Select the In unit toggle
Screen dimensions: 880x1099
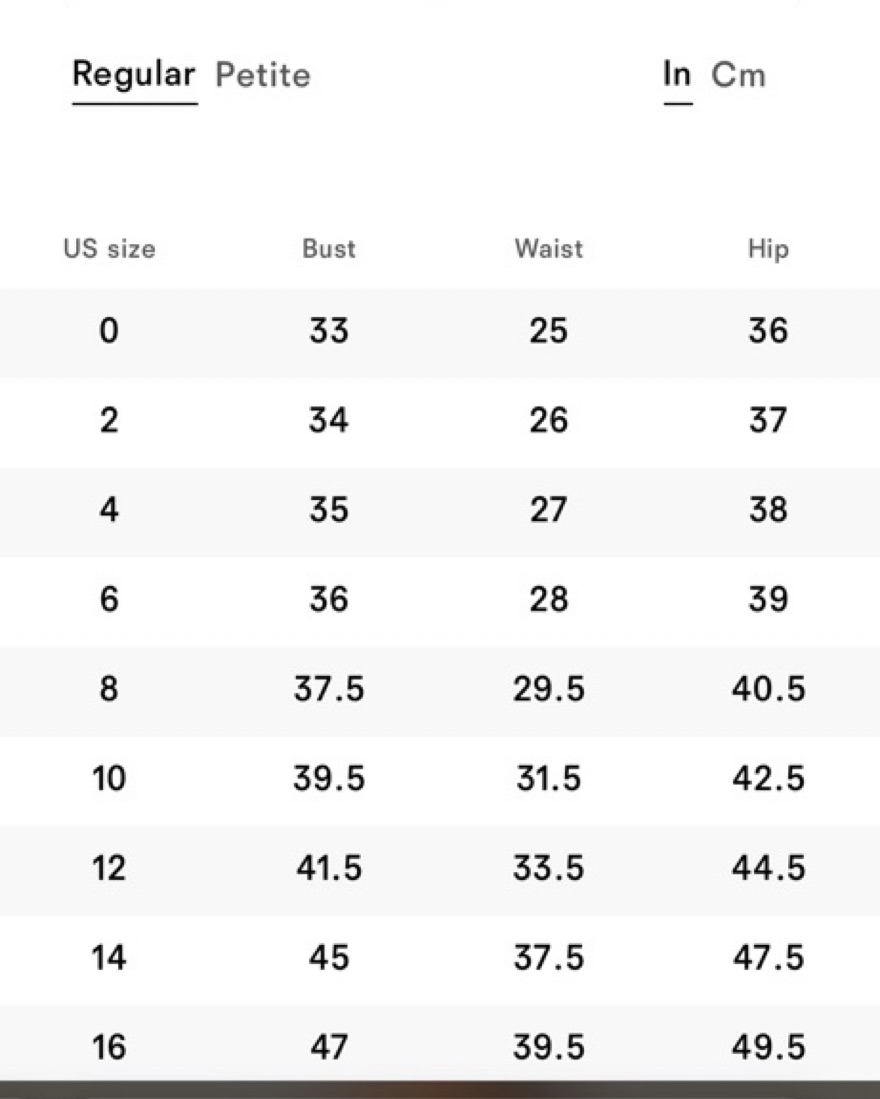tap(677, 74)
